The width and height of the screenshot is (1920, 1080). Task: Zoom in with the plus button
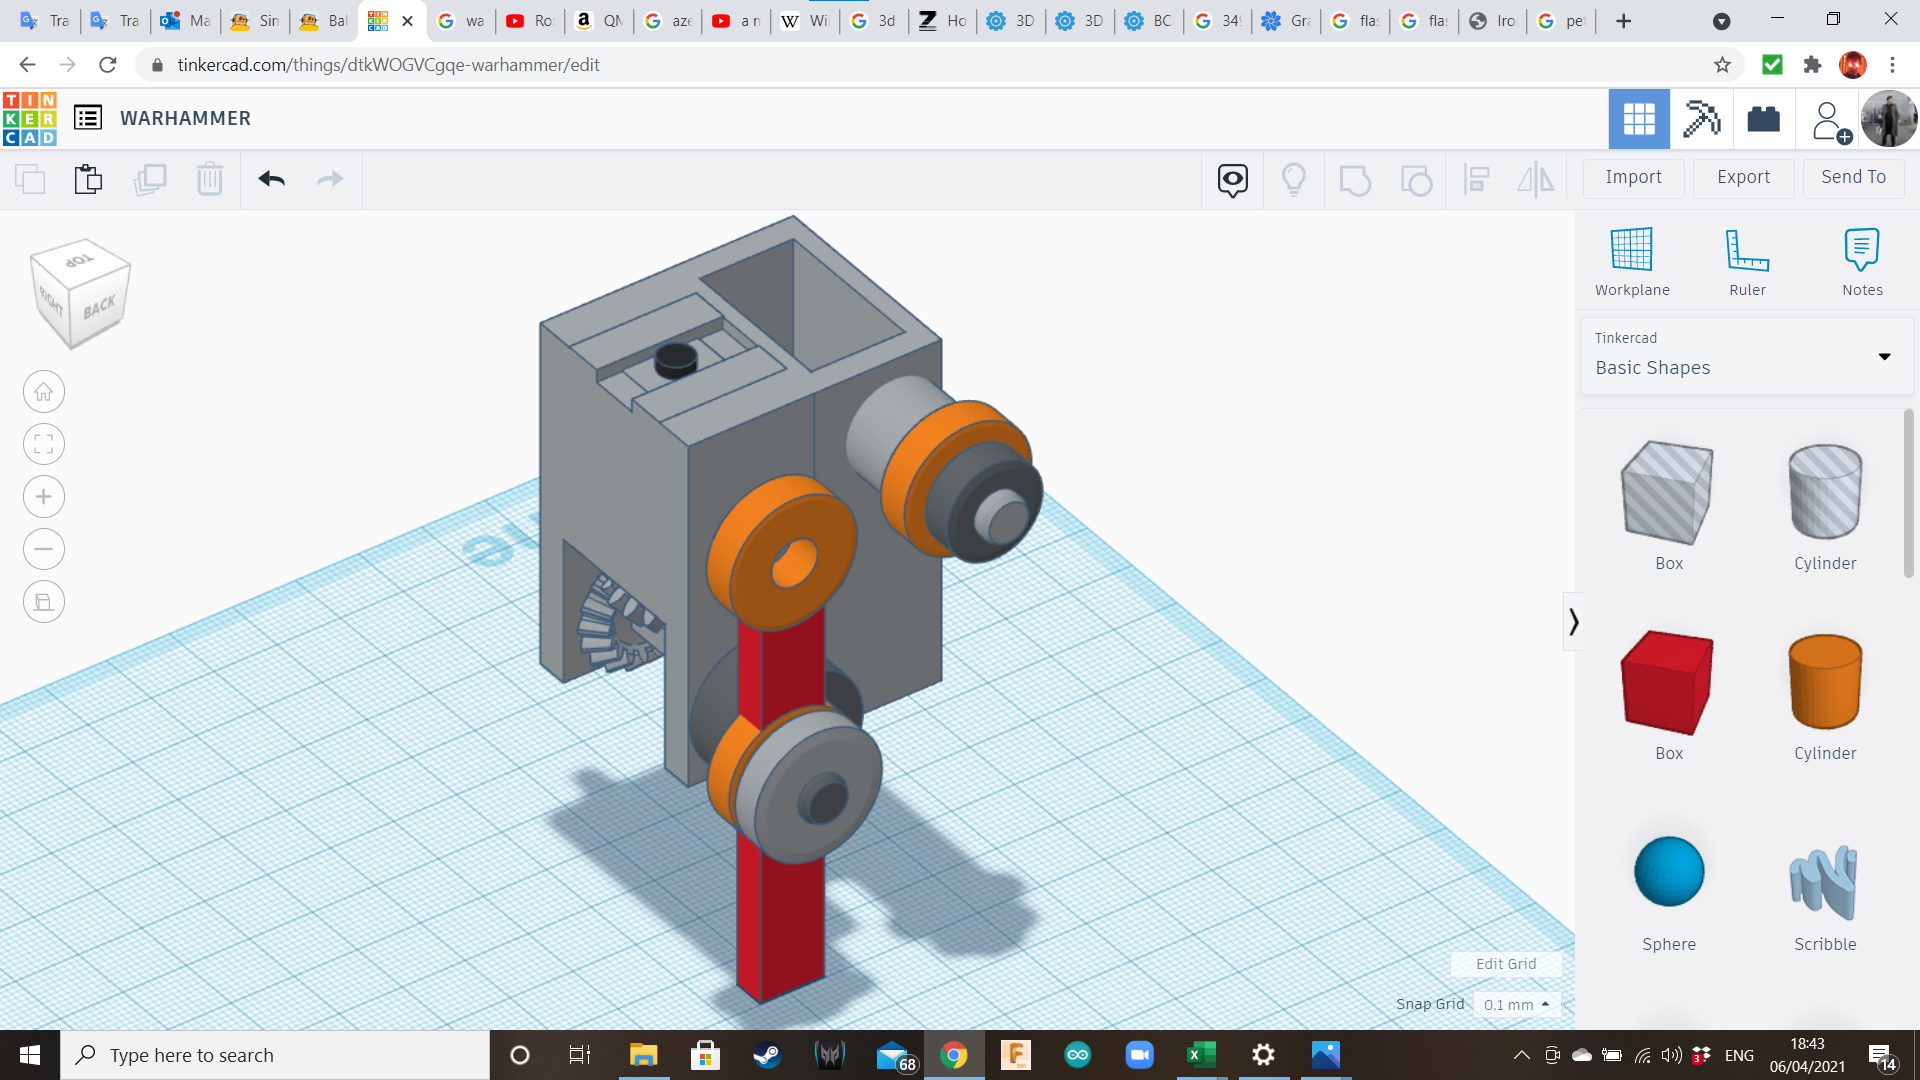44,497
